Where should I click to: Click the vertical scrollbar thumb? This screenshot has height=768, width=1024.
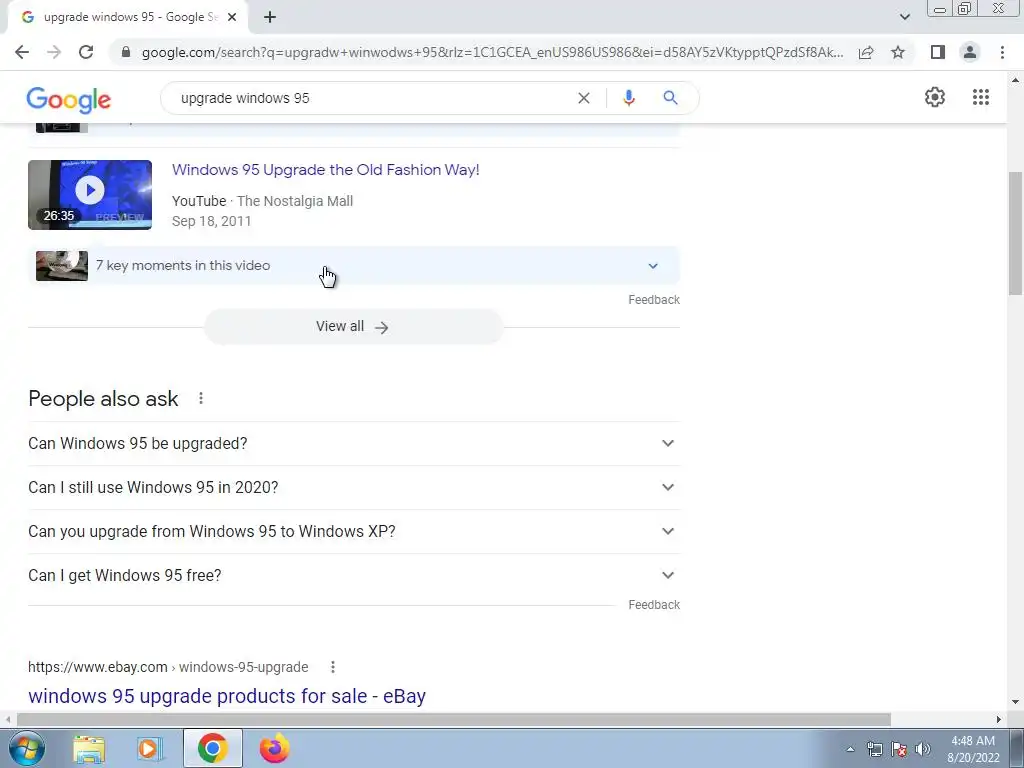pos(1015,233)
